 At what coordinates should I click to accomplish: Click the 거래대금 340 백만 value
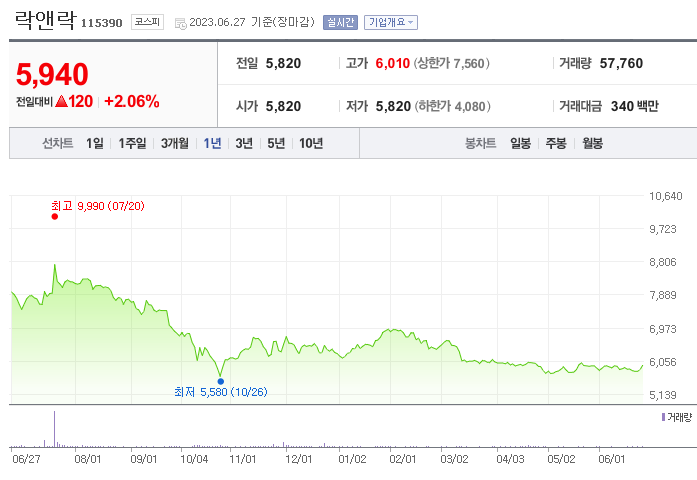tap(634, 106)
